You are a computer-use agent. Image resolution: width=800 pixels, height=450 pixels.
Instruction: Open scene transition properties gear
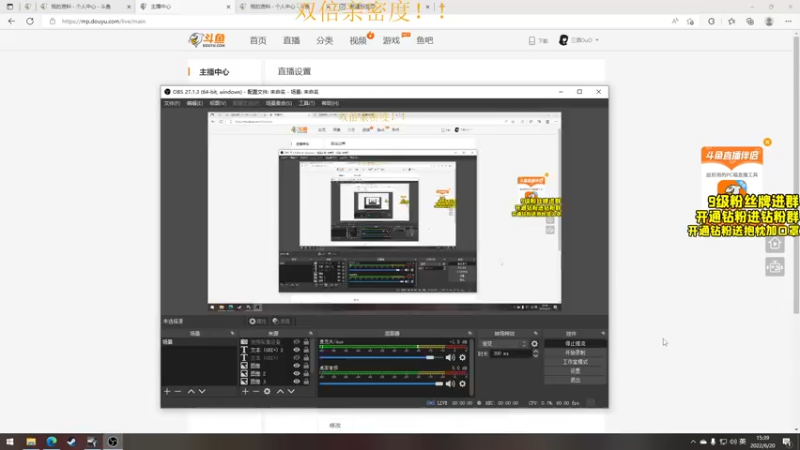coord(534,344)
